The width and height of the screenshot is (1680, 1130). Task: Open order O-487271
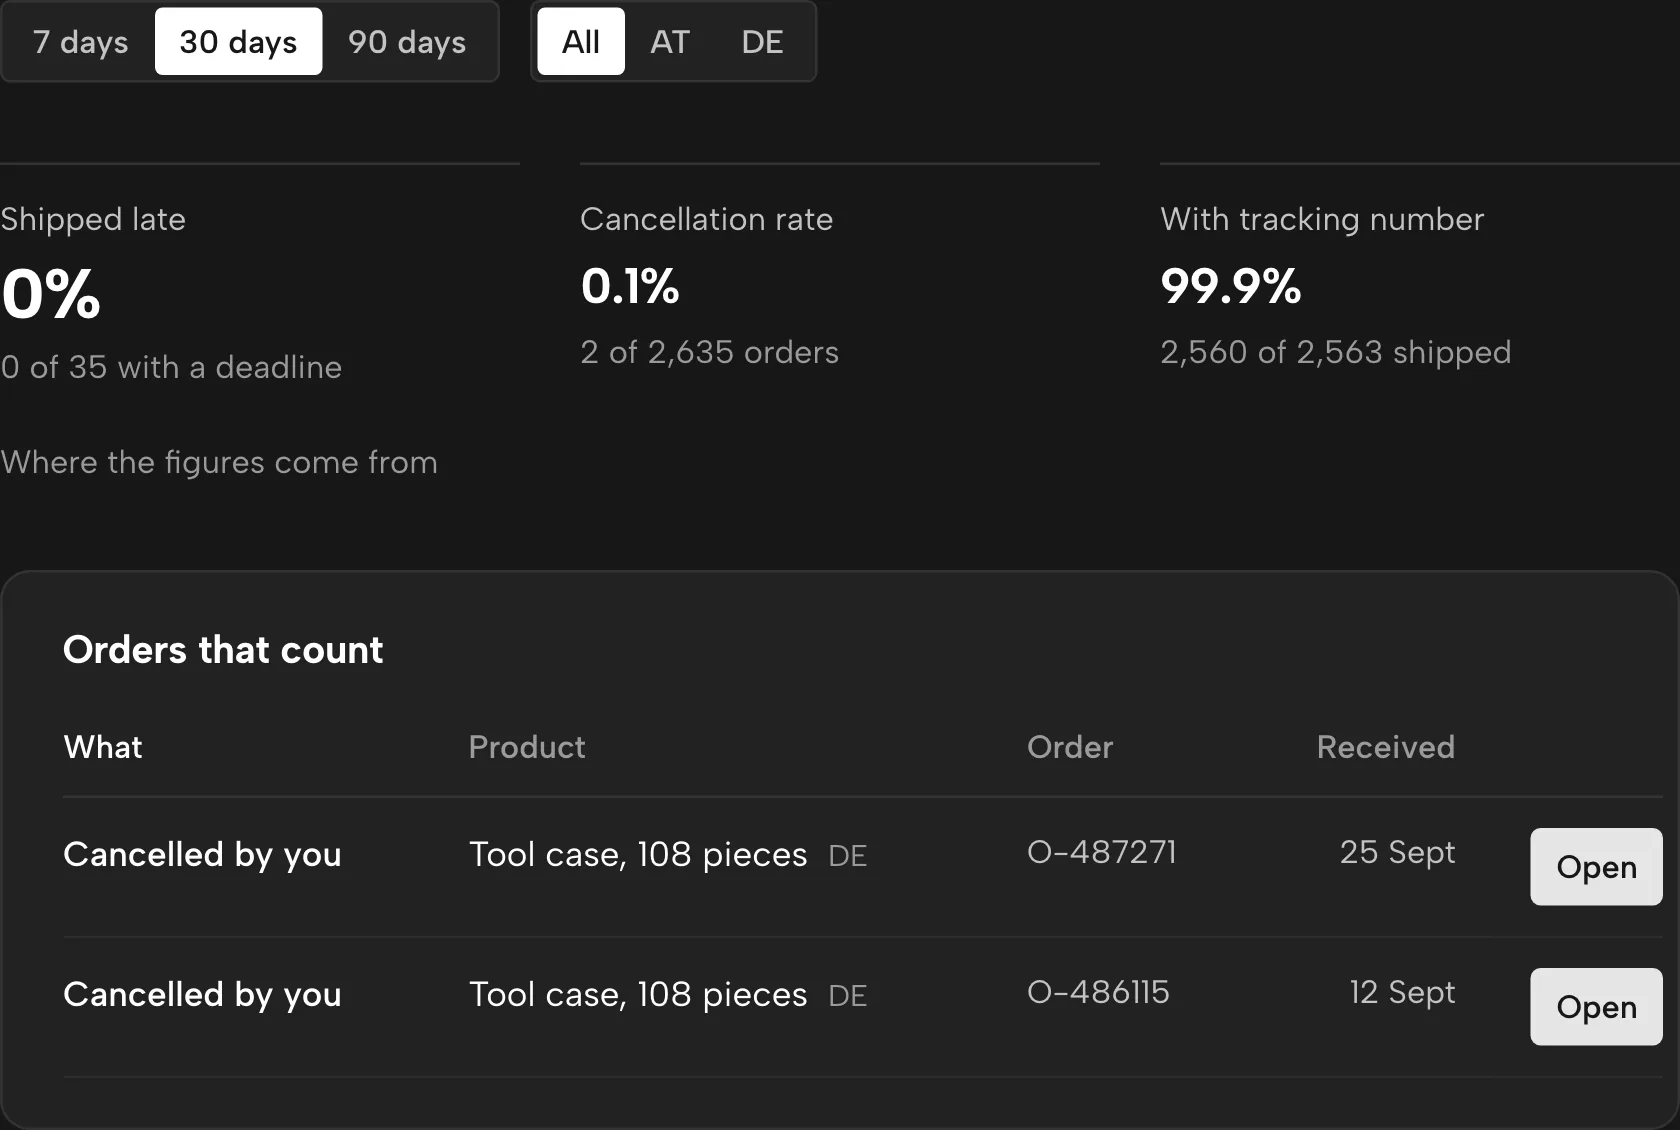[x=1596, y=867]
